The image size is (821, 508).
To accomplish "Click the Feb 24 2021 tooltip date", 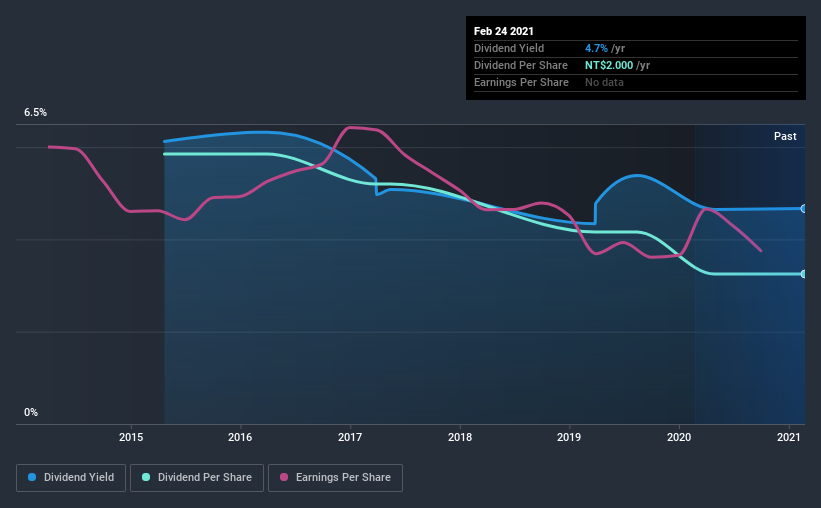I will coord(504,31).
